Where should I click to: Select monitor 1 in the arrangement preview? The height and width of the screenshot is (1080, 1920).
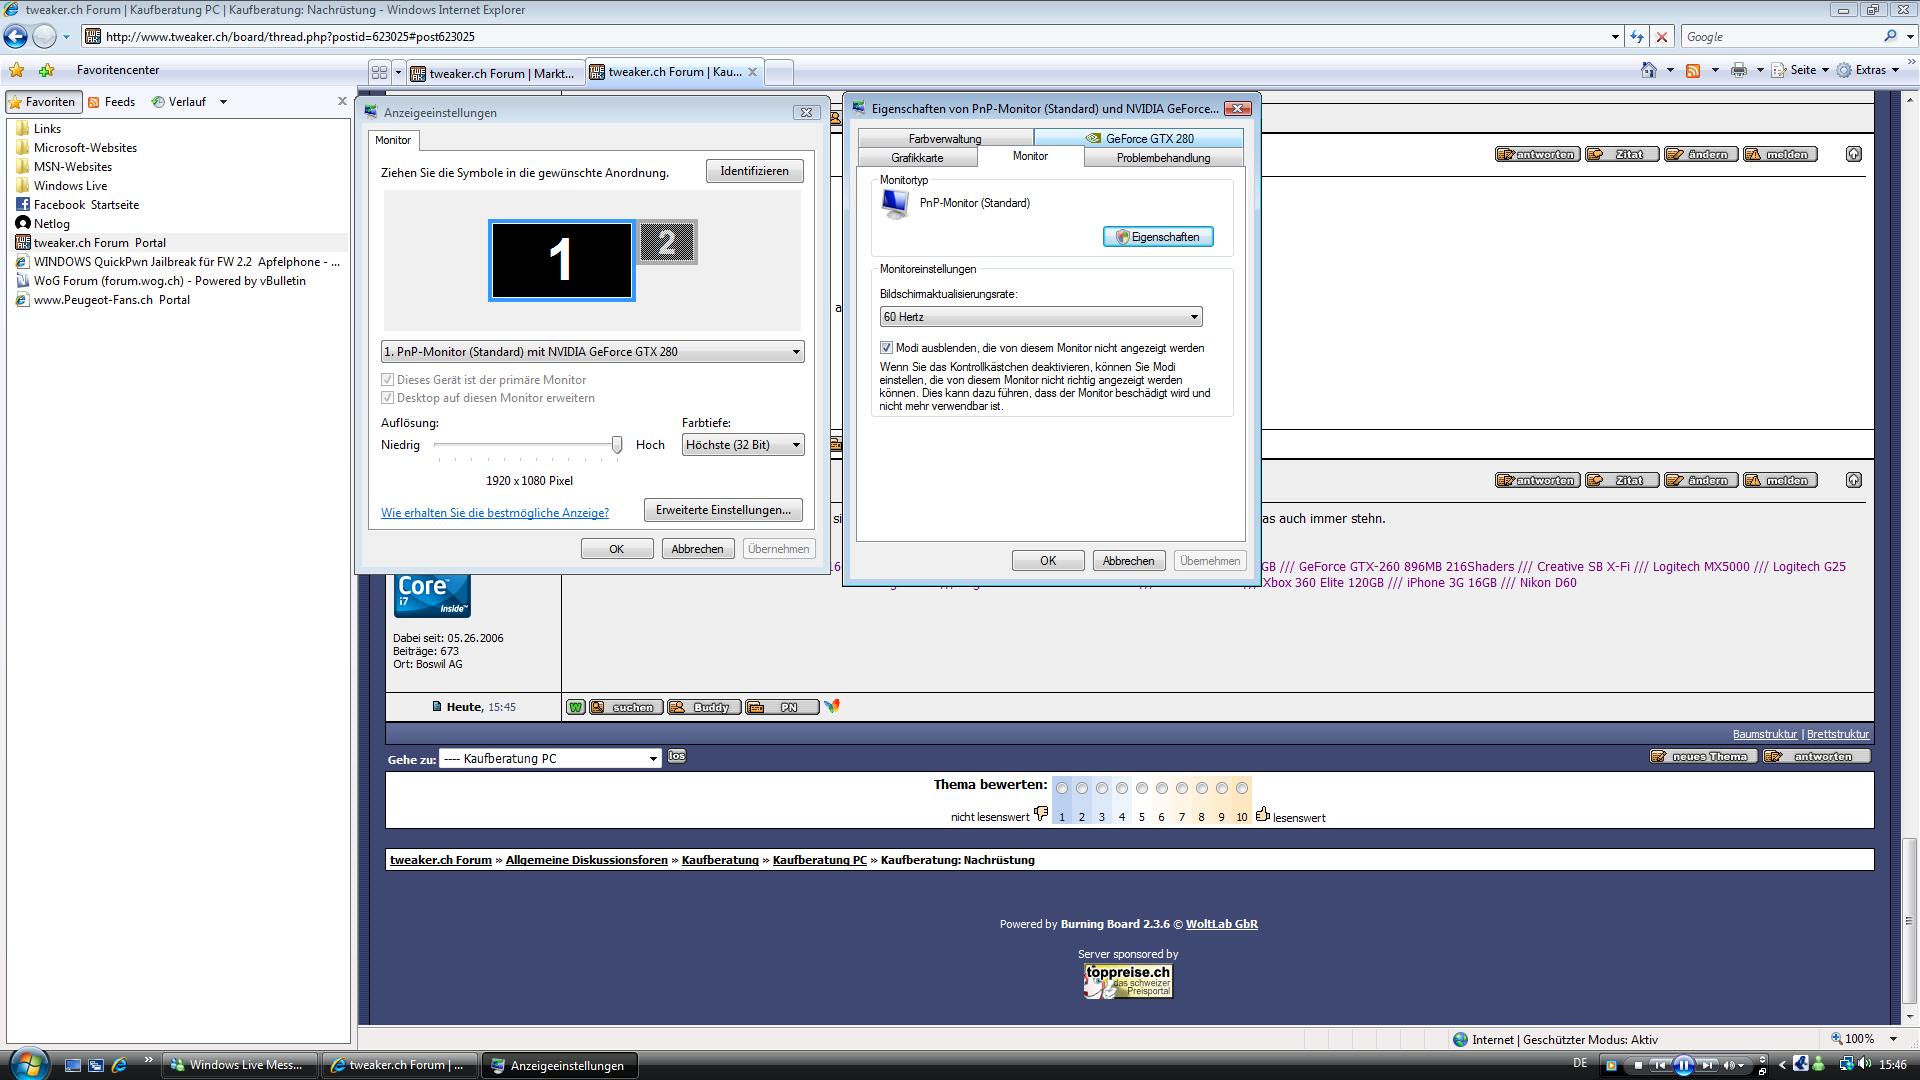coord(561,260)
